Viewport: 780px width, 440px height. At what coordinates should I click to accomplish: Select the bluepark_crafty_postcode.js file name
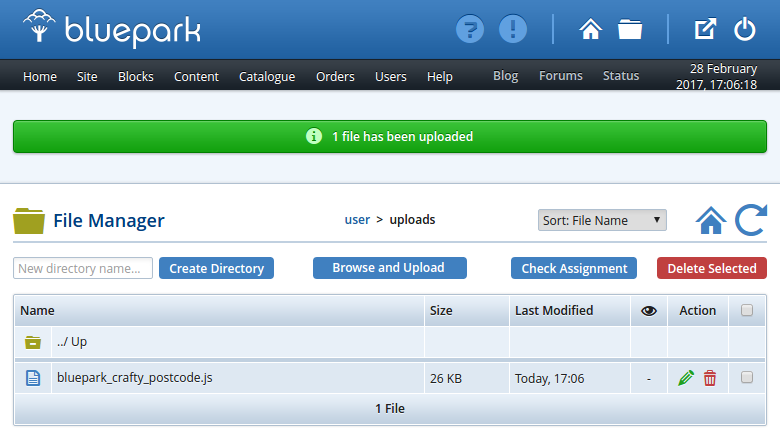point(134,378)
